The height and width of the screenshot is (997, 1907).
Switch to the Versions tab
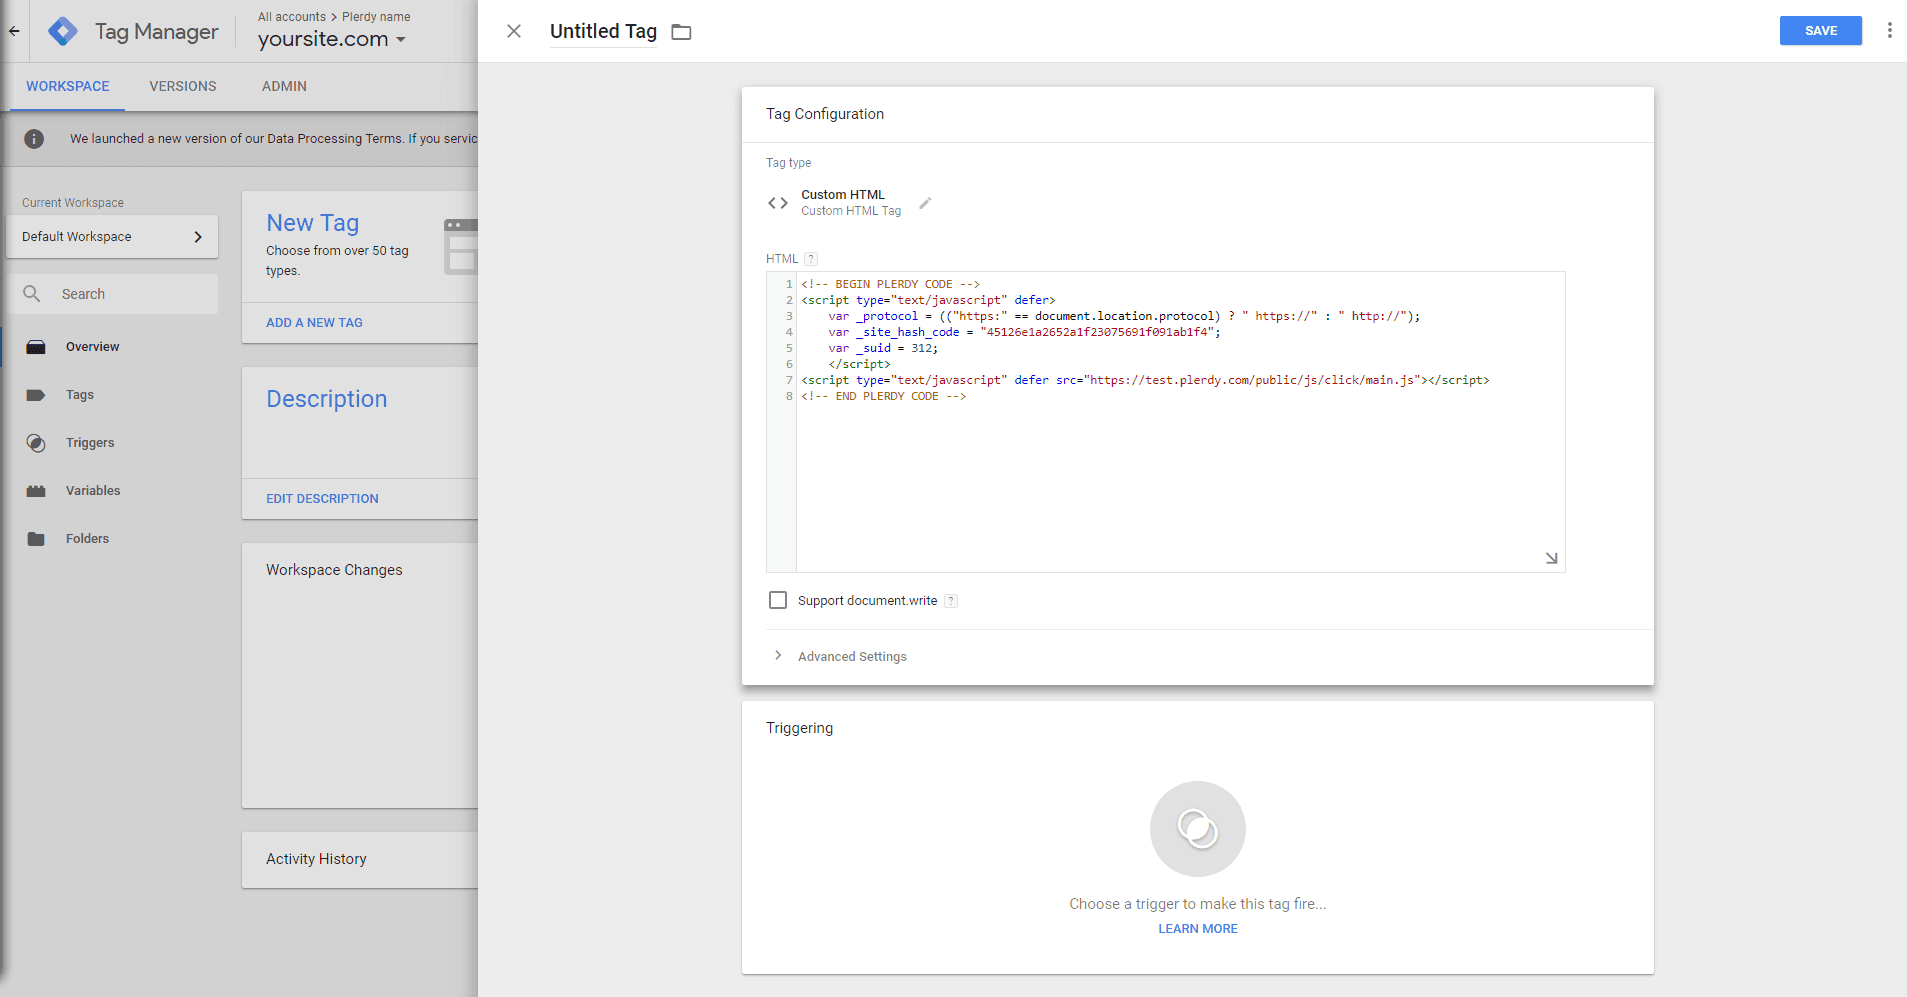[x=183, y=86]
